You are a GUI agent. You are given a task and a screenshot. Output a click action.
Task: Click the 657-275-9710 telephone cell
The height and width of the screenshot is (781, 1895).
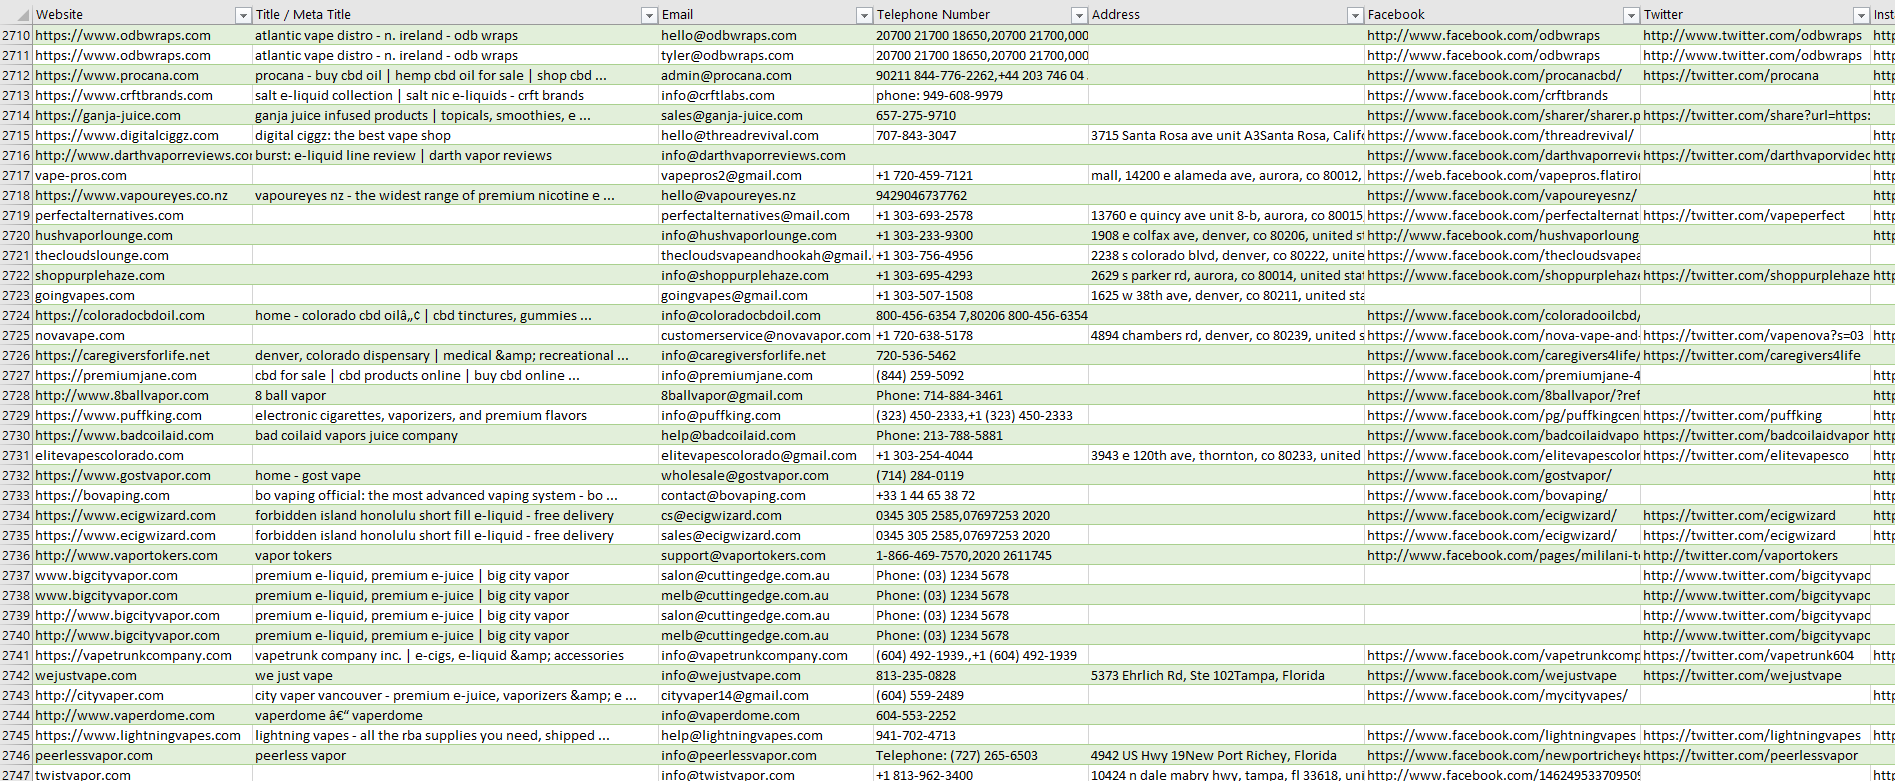[x=980, y=115]
